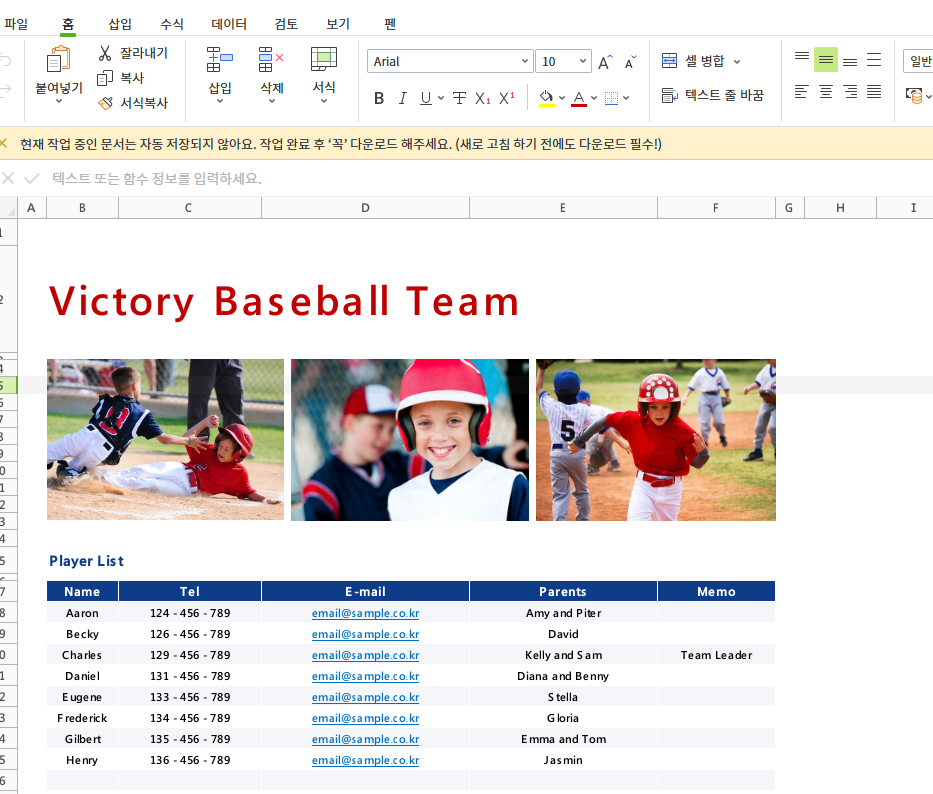Align text left
The image size is (933, 794).
coord(801,92)
